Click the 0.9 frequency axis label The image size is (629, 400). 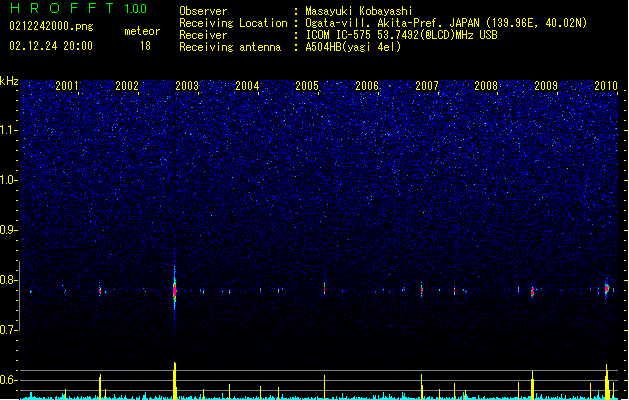coord(9,230)
